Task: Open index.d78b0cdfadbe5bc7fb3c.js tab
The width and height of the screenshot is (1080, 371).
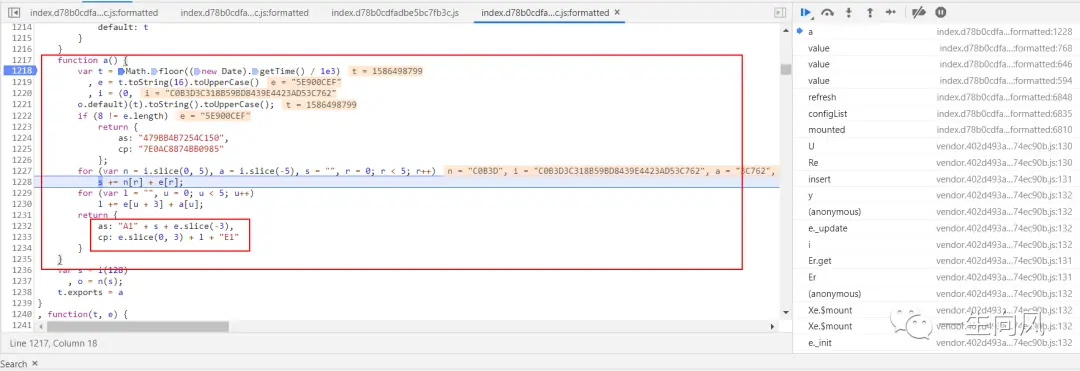Action: pos(395,12)
